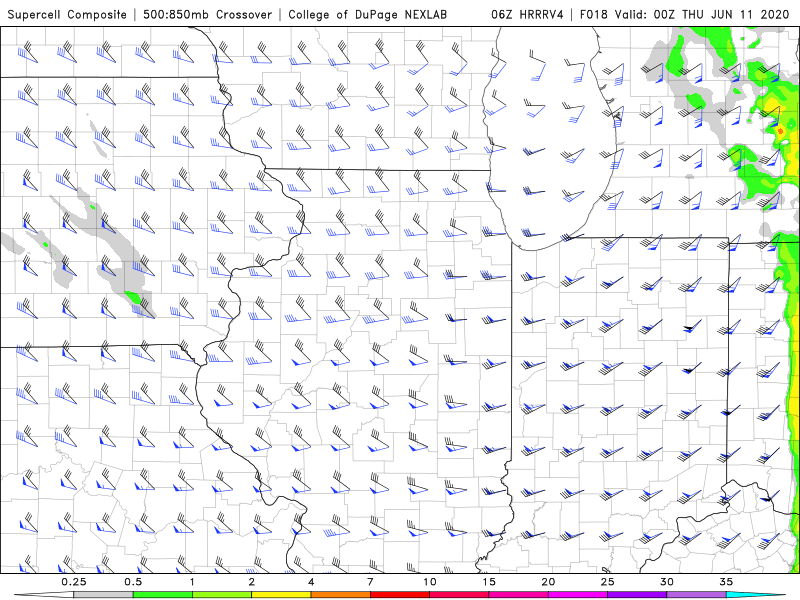The width and height of the screenshot is (800, 600).
Task: Select the color bar segment between 10 and 15
Action: [x=459, y=595]
